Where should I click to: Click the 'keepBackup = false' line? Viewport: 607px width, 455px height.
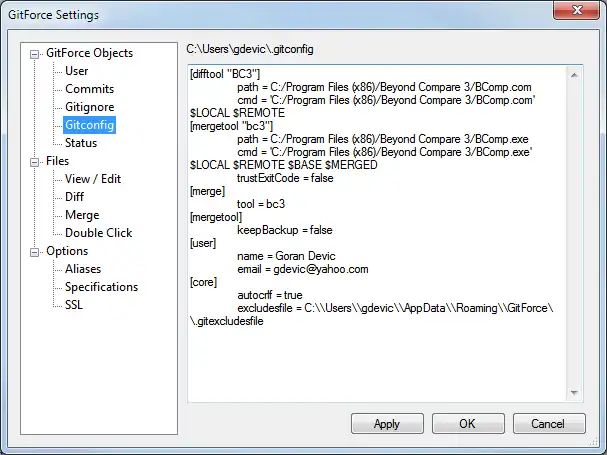285,230
